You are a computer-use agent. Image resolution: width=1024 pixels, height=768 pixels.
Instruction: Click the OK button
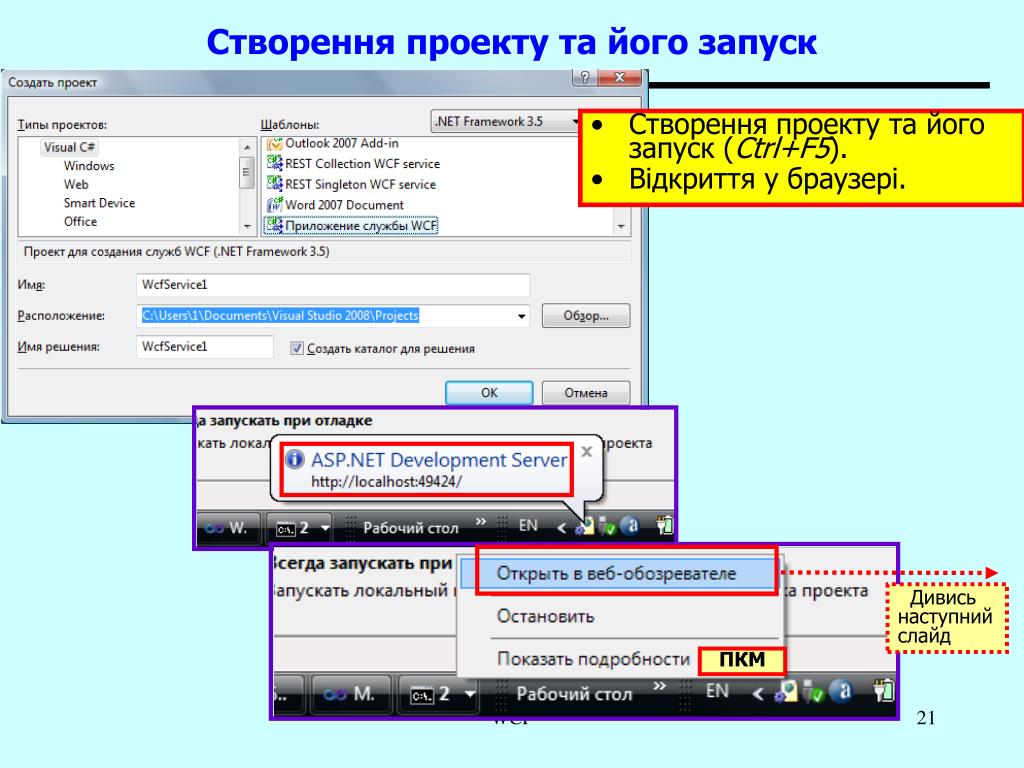pos(489,392)
